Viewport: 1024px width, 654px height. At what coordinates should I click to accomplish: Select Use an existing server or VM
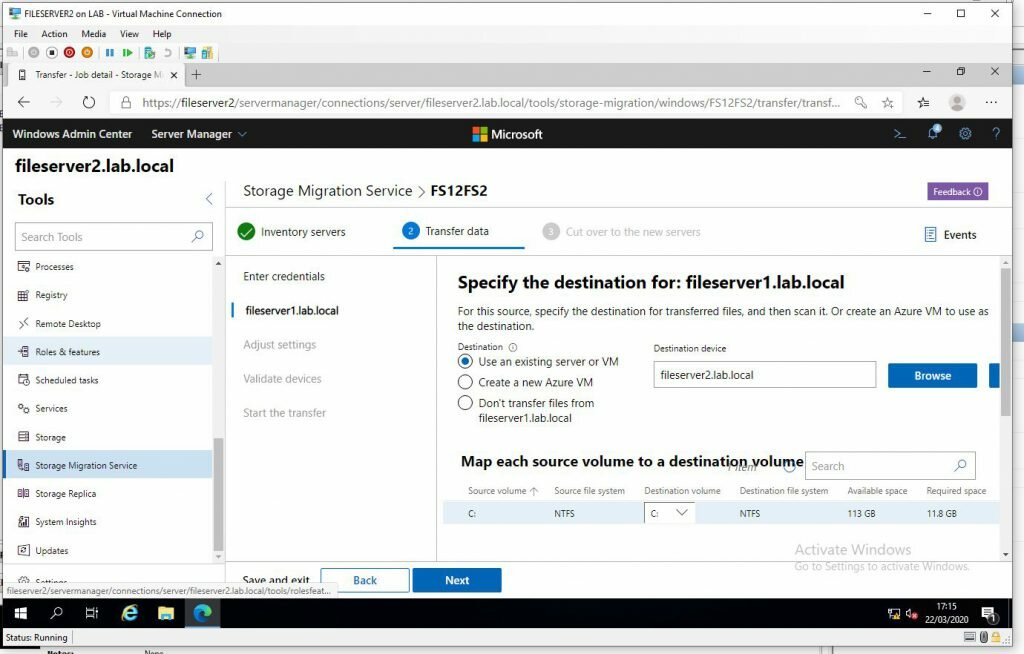click(465, 361)
